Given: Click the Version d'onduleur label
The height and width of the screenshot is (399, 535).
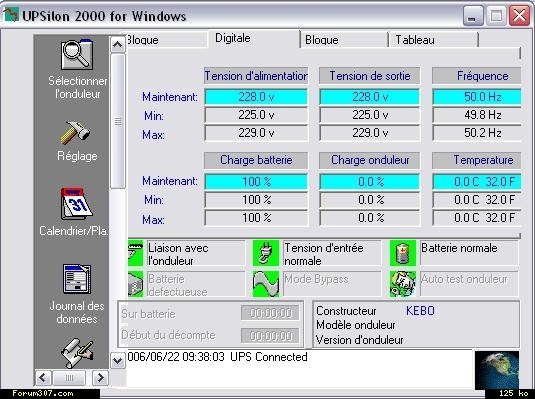Looking at the screenshot, I should click(x=359, y=340).
